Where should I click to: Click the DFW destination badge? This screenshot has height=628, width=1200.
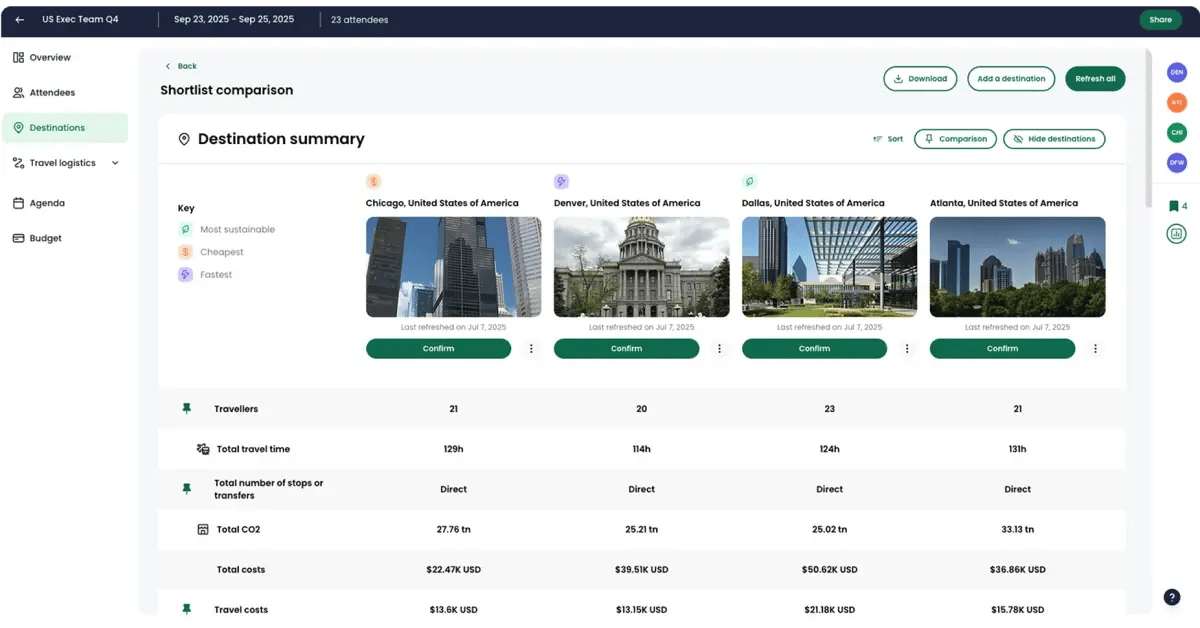coord(1177,162)
